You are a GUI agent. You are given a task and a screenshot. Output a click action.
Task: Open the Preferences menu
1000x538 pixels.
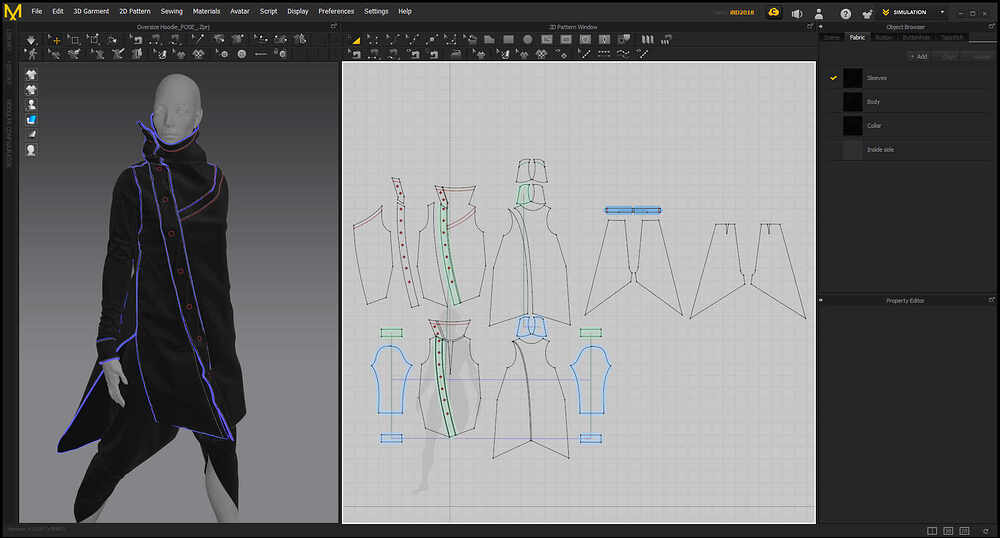pos(336,11)
